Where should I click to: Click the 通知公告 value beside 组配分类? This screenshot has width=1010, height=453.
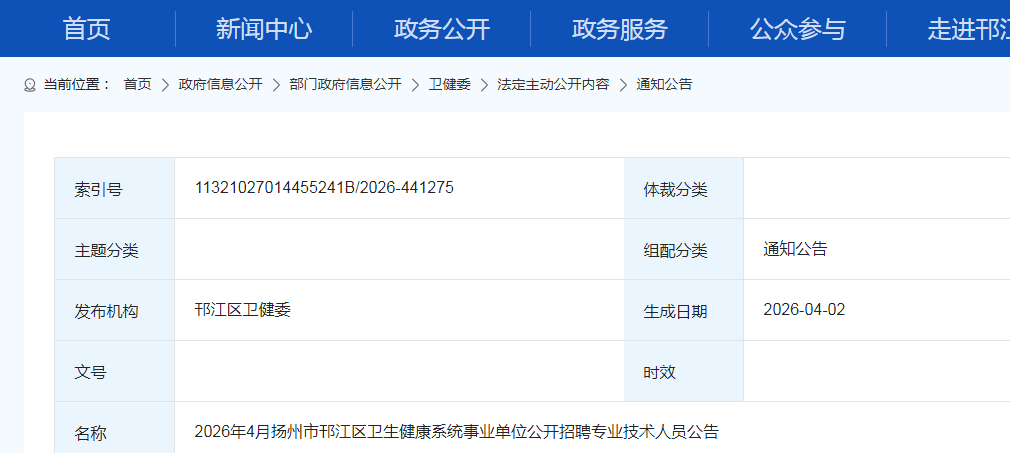point(795,249)
